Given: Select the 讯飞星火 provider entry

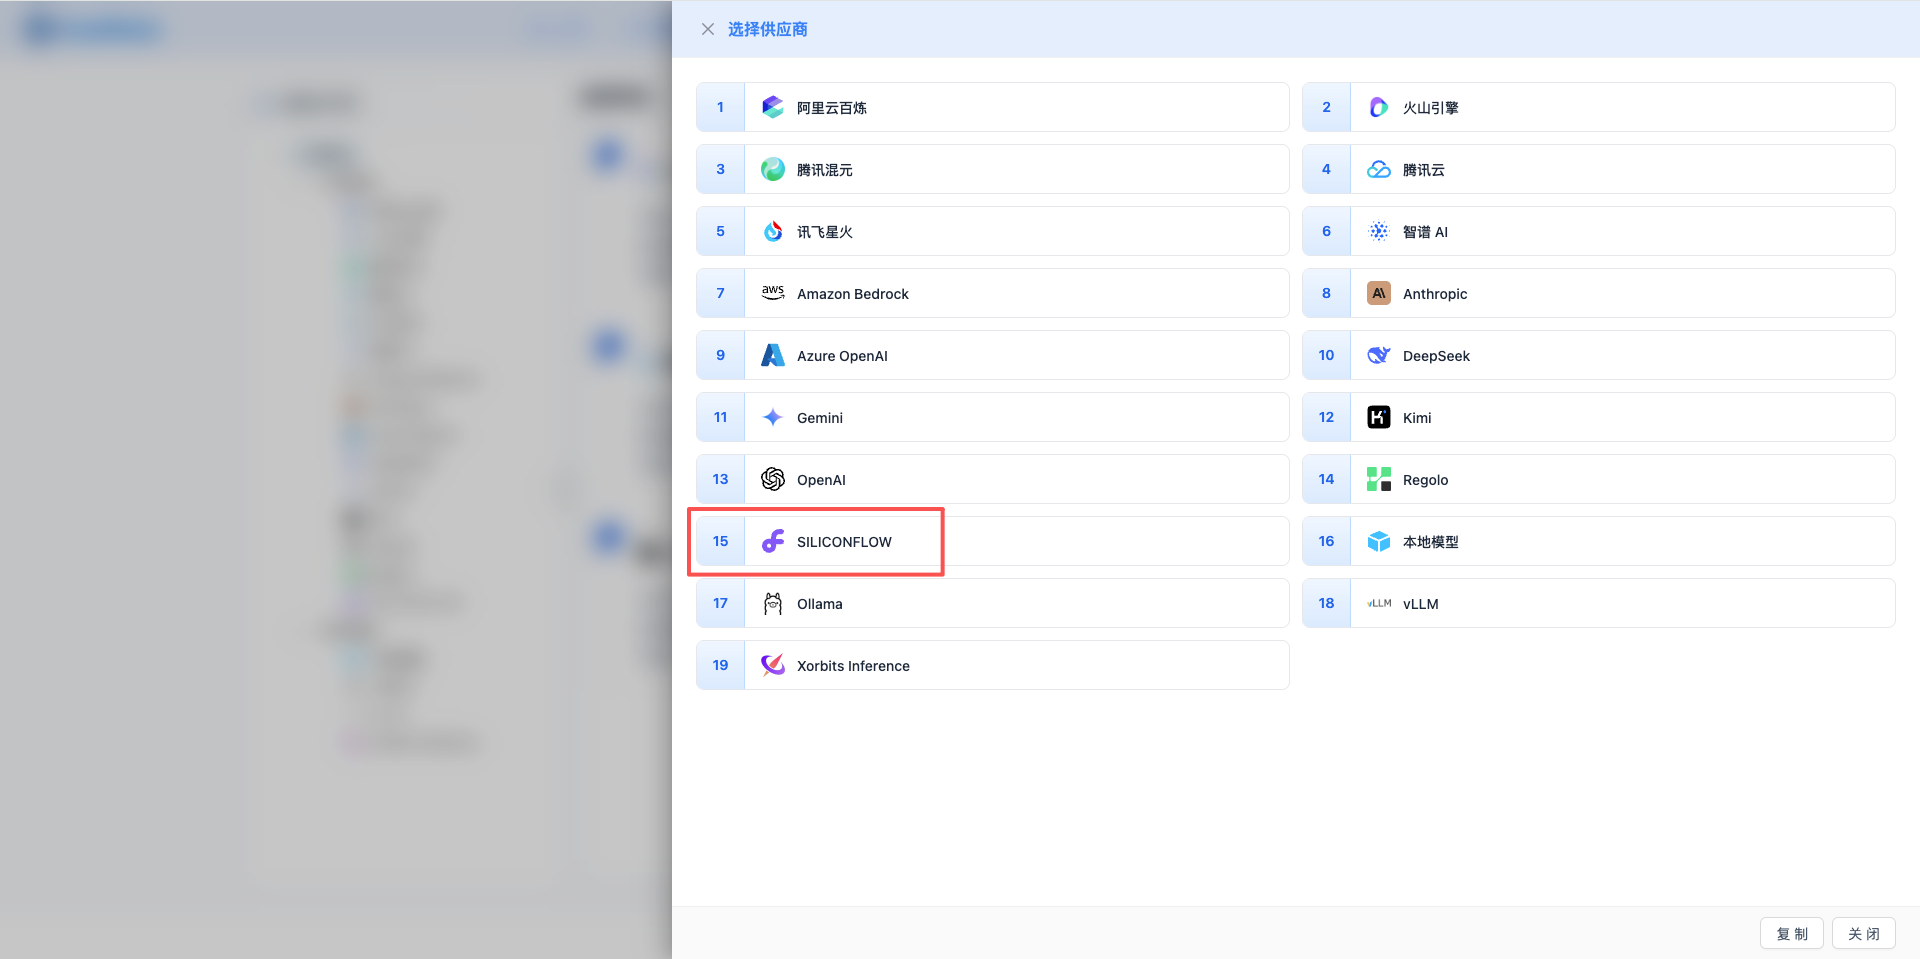Looking at the screenshot, I should point(990,231).
